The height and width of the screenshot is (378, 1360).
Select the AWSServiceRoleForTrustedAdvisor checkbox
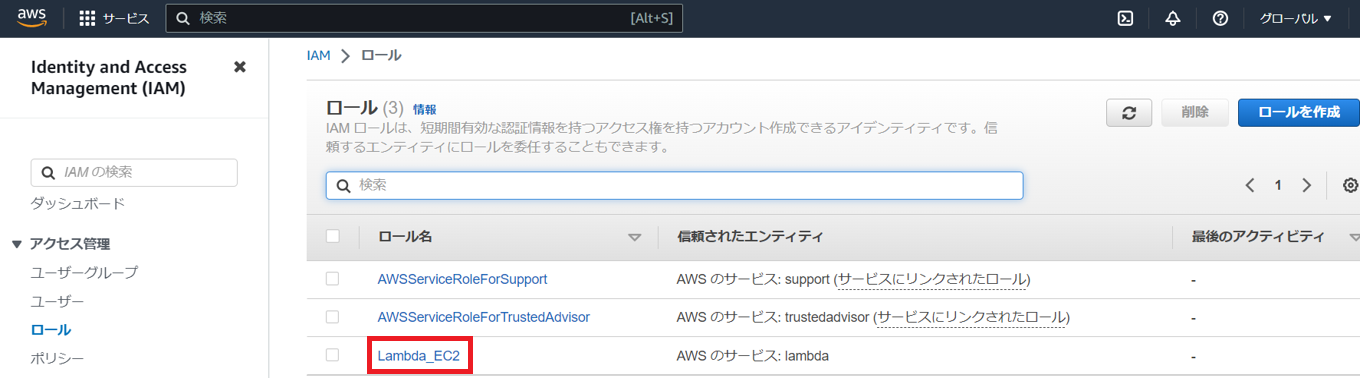[333, 317]
